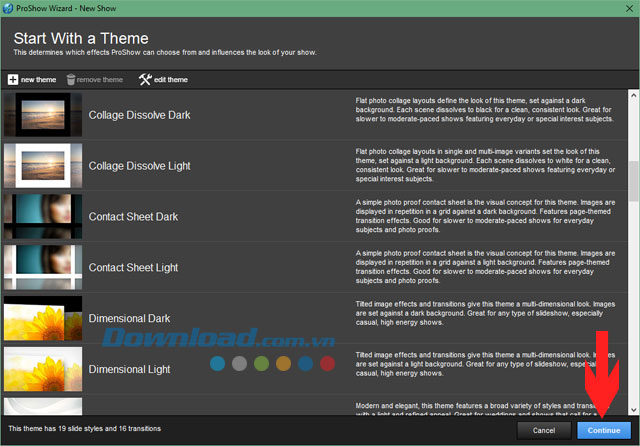Click the scrollbar up arrow
Viewport: 640px width, 446px height.
pos(633,95)
